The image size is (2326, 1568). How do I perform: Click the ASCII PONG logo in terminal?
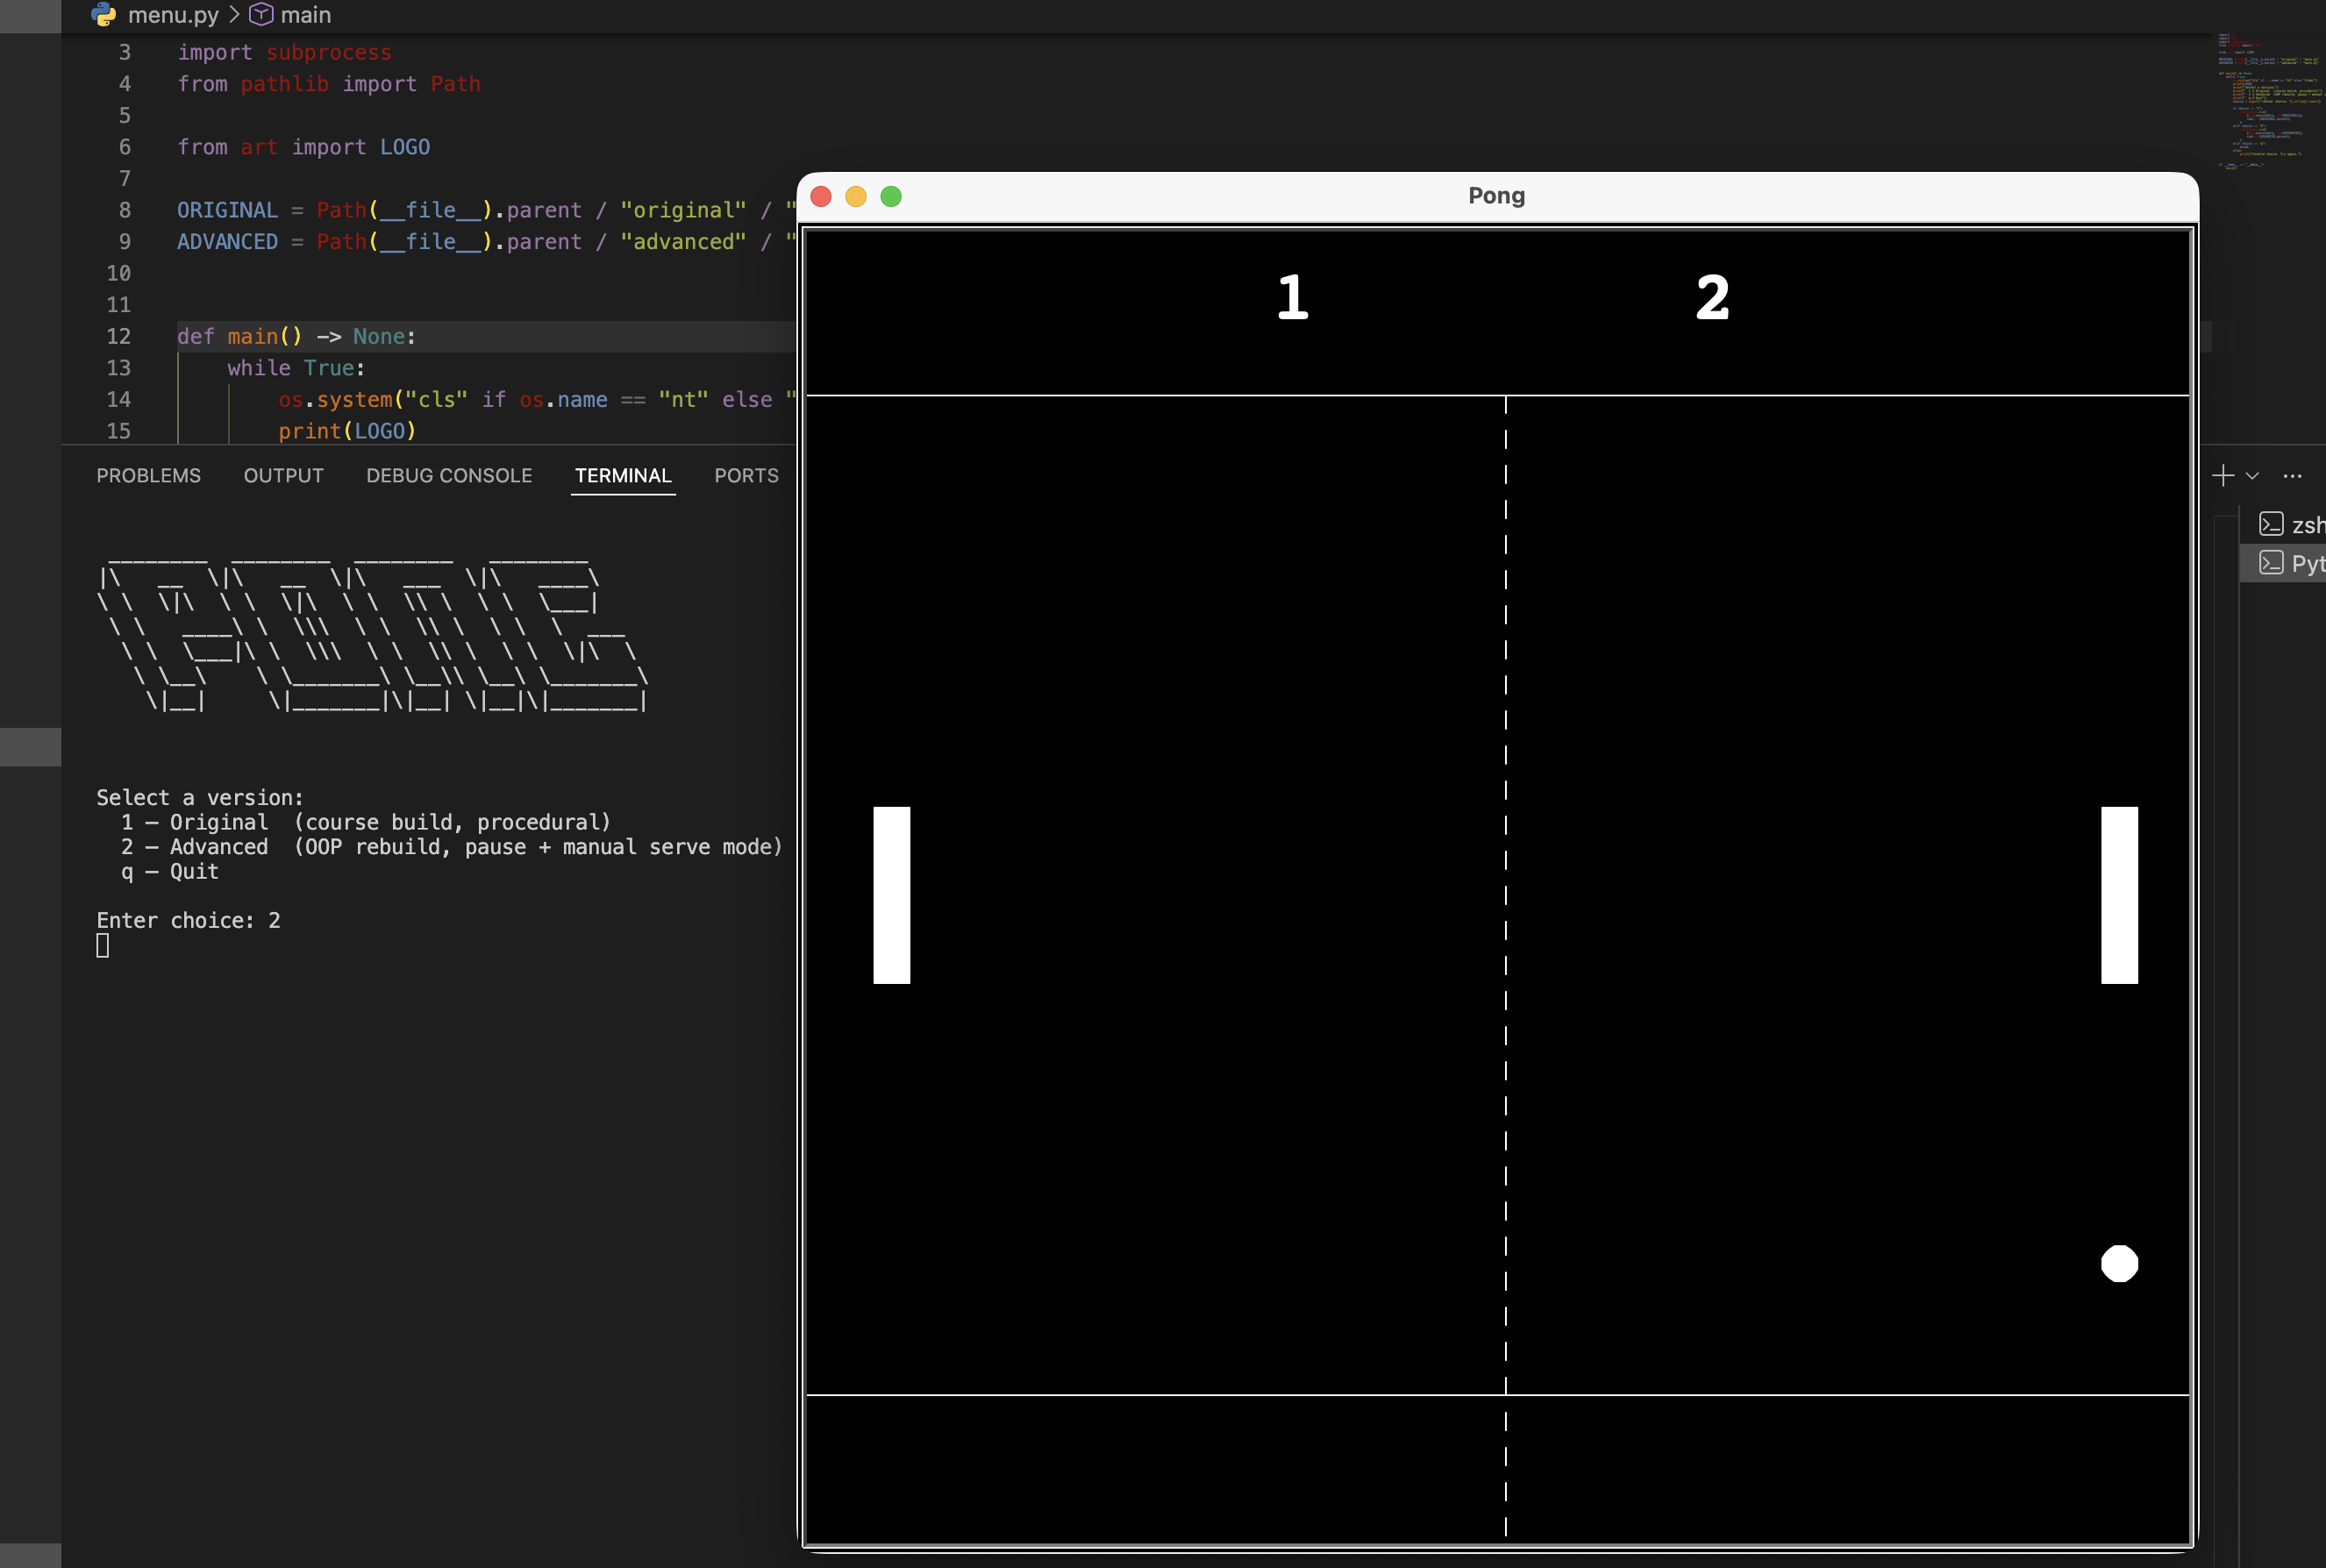(374, 634)
